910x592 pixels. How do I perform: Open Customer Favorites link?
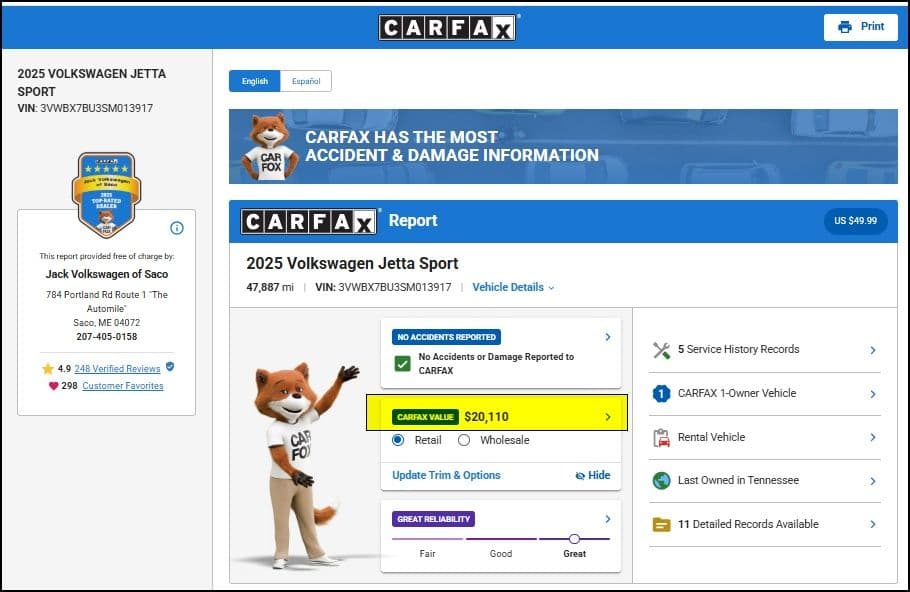pyautogui.click(x=122, y=386)
